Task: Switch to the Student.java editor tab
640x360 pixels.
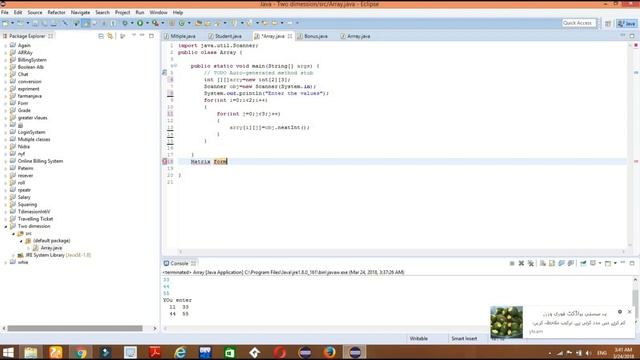Action: 225,36
